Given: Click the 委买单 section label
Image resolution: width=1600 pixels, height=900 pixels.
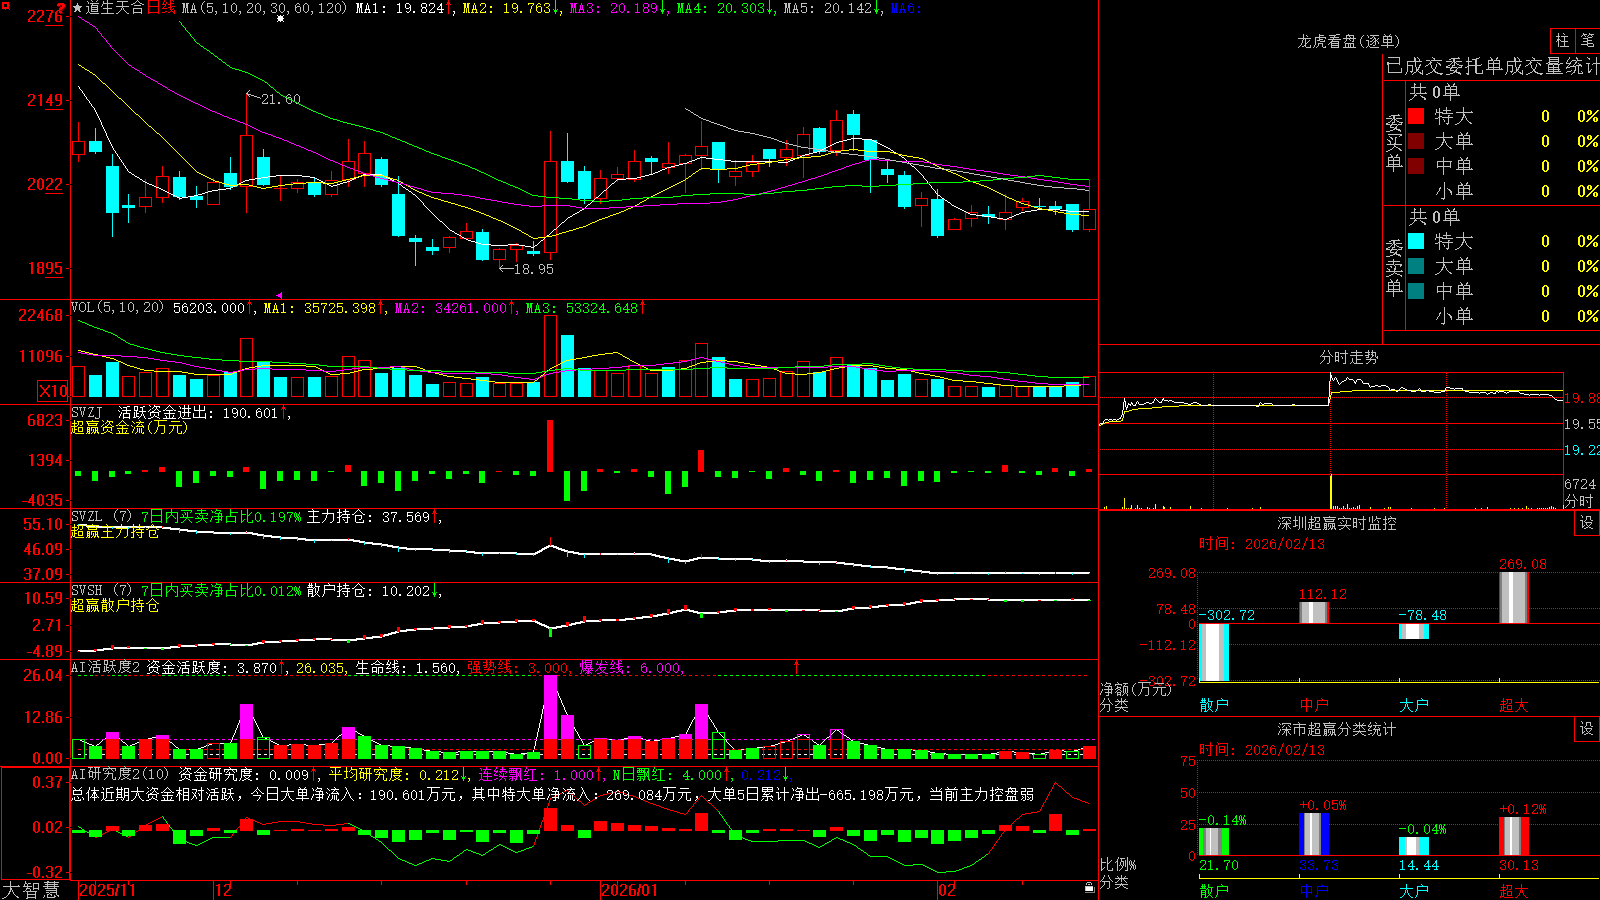Looking at the screenshot, I should pyautogui.click(x=1394, y=143).
